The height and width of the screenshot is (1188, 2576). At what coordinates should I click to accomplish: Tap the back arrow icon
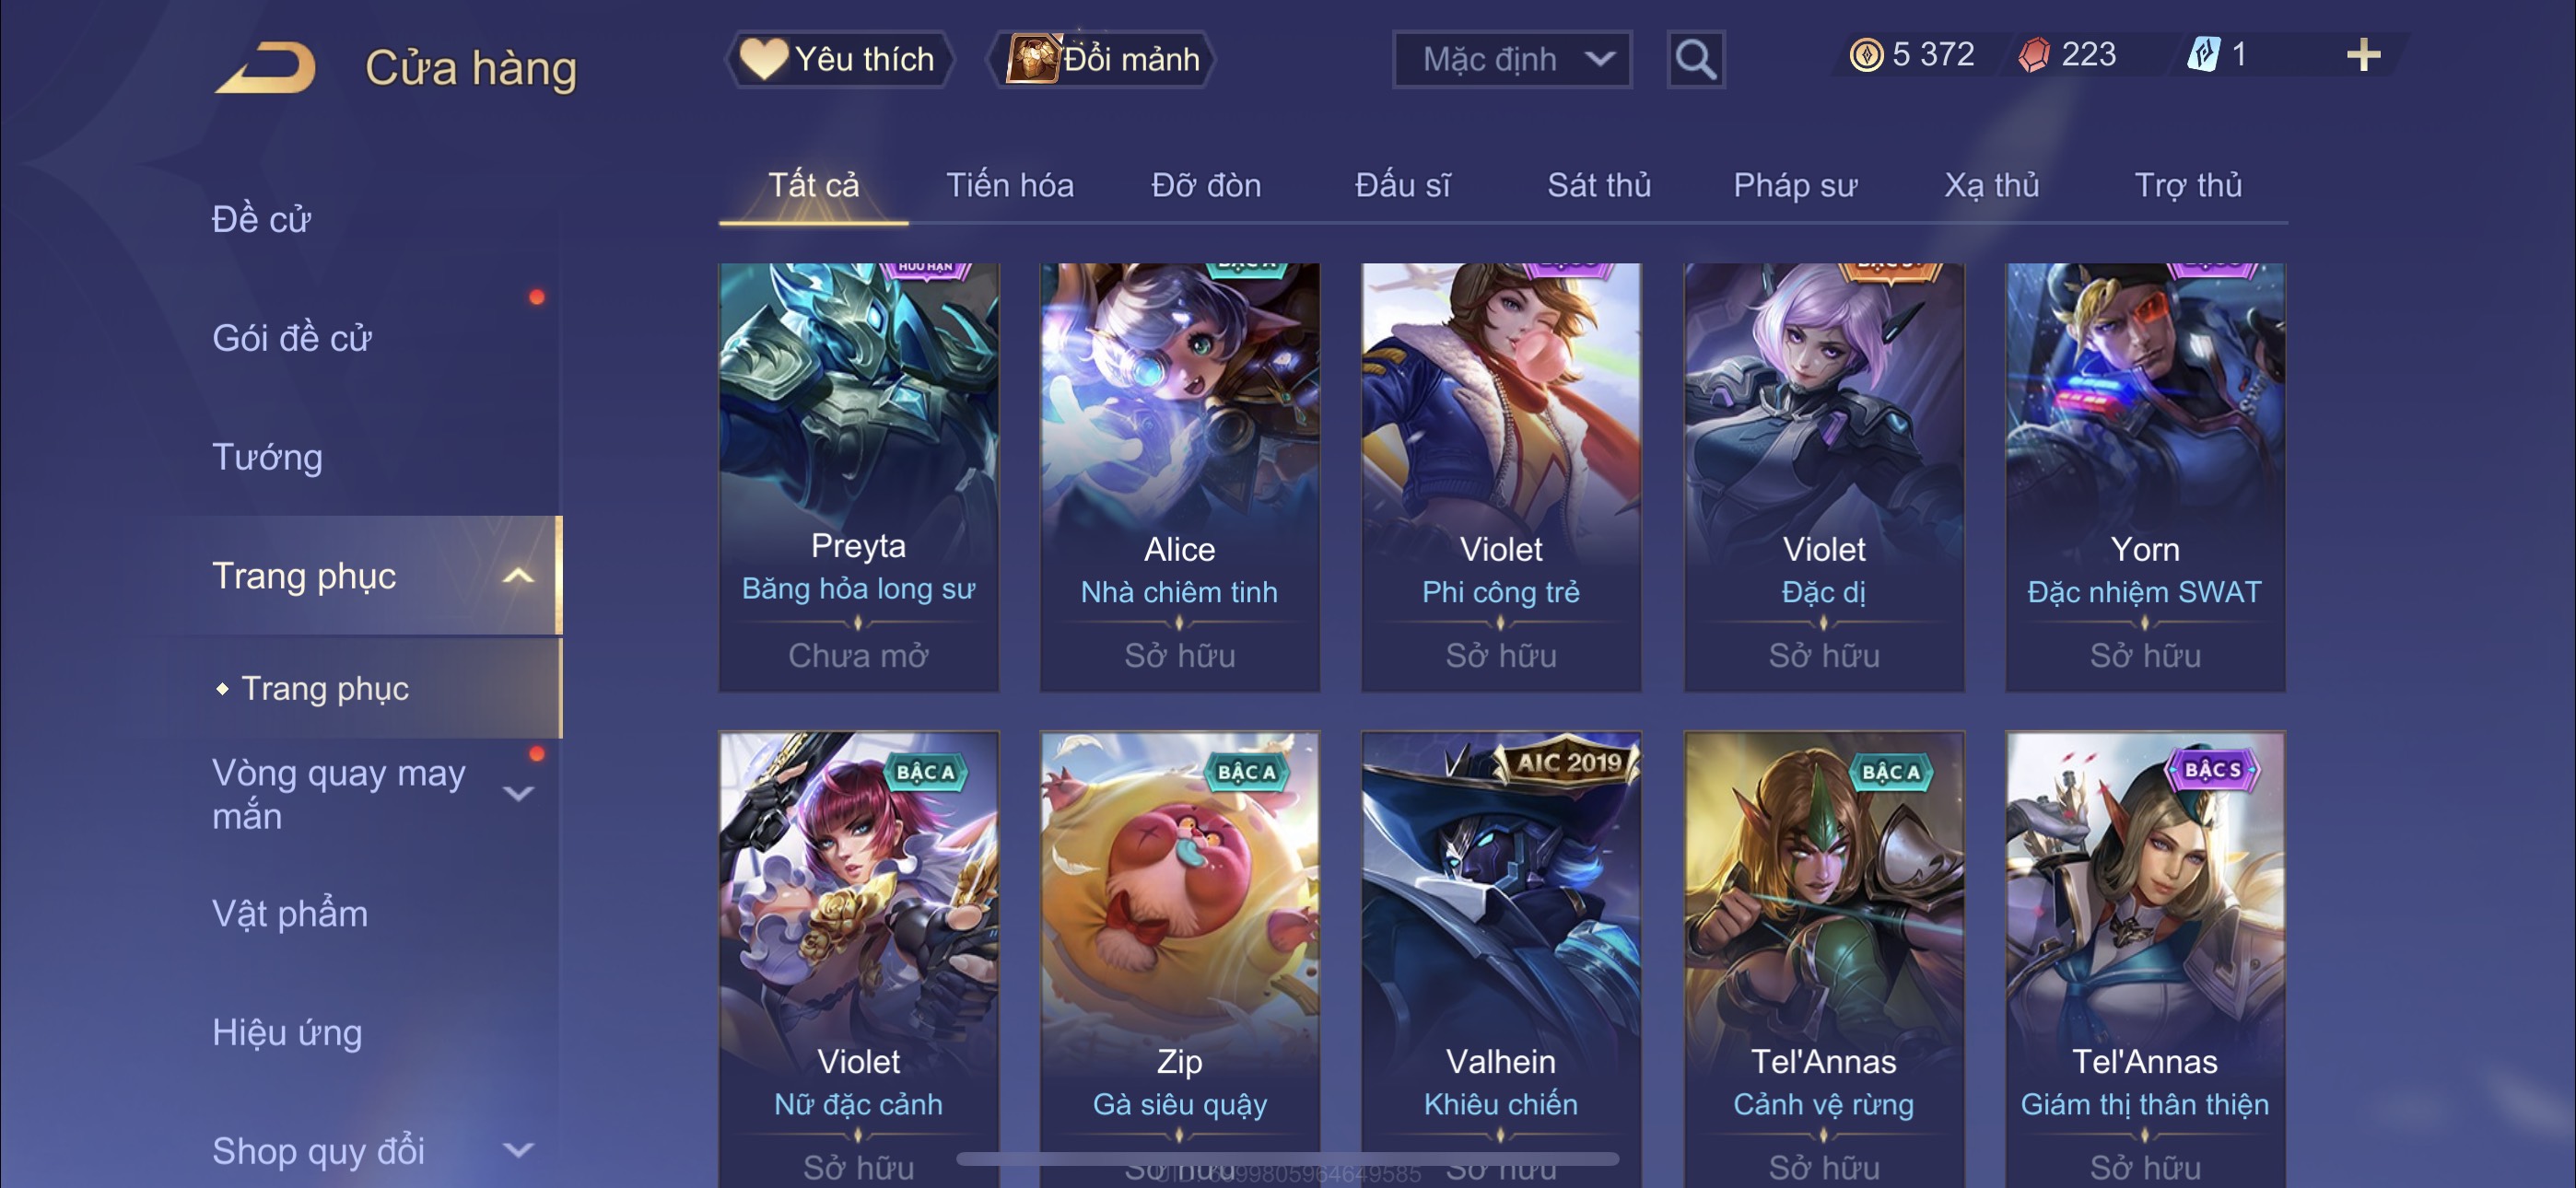(x=265, y=67)
